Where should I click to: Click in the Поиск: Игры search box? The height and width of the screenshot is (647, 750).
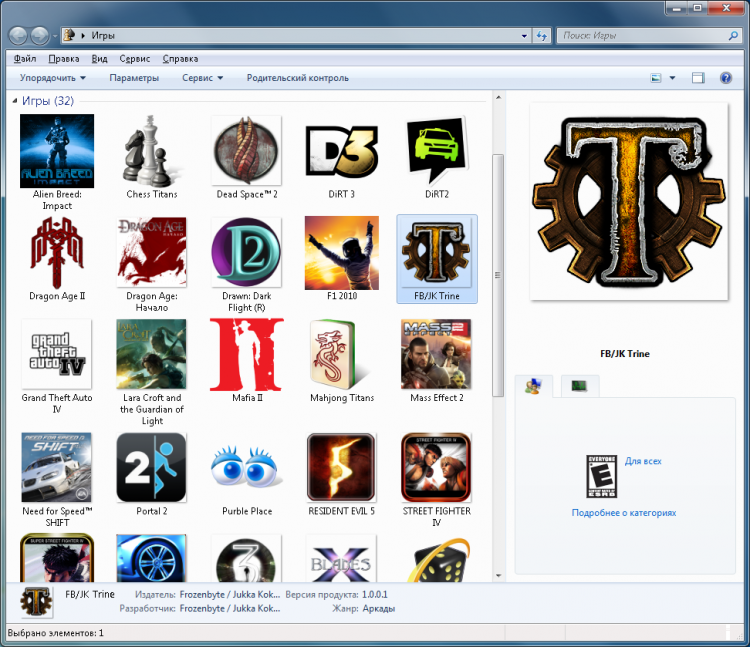(x=641, y=36)
